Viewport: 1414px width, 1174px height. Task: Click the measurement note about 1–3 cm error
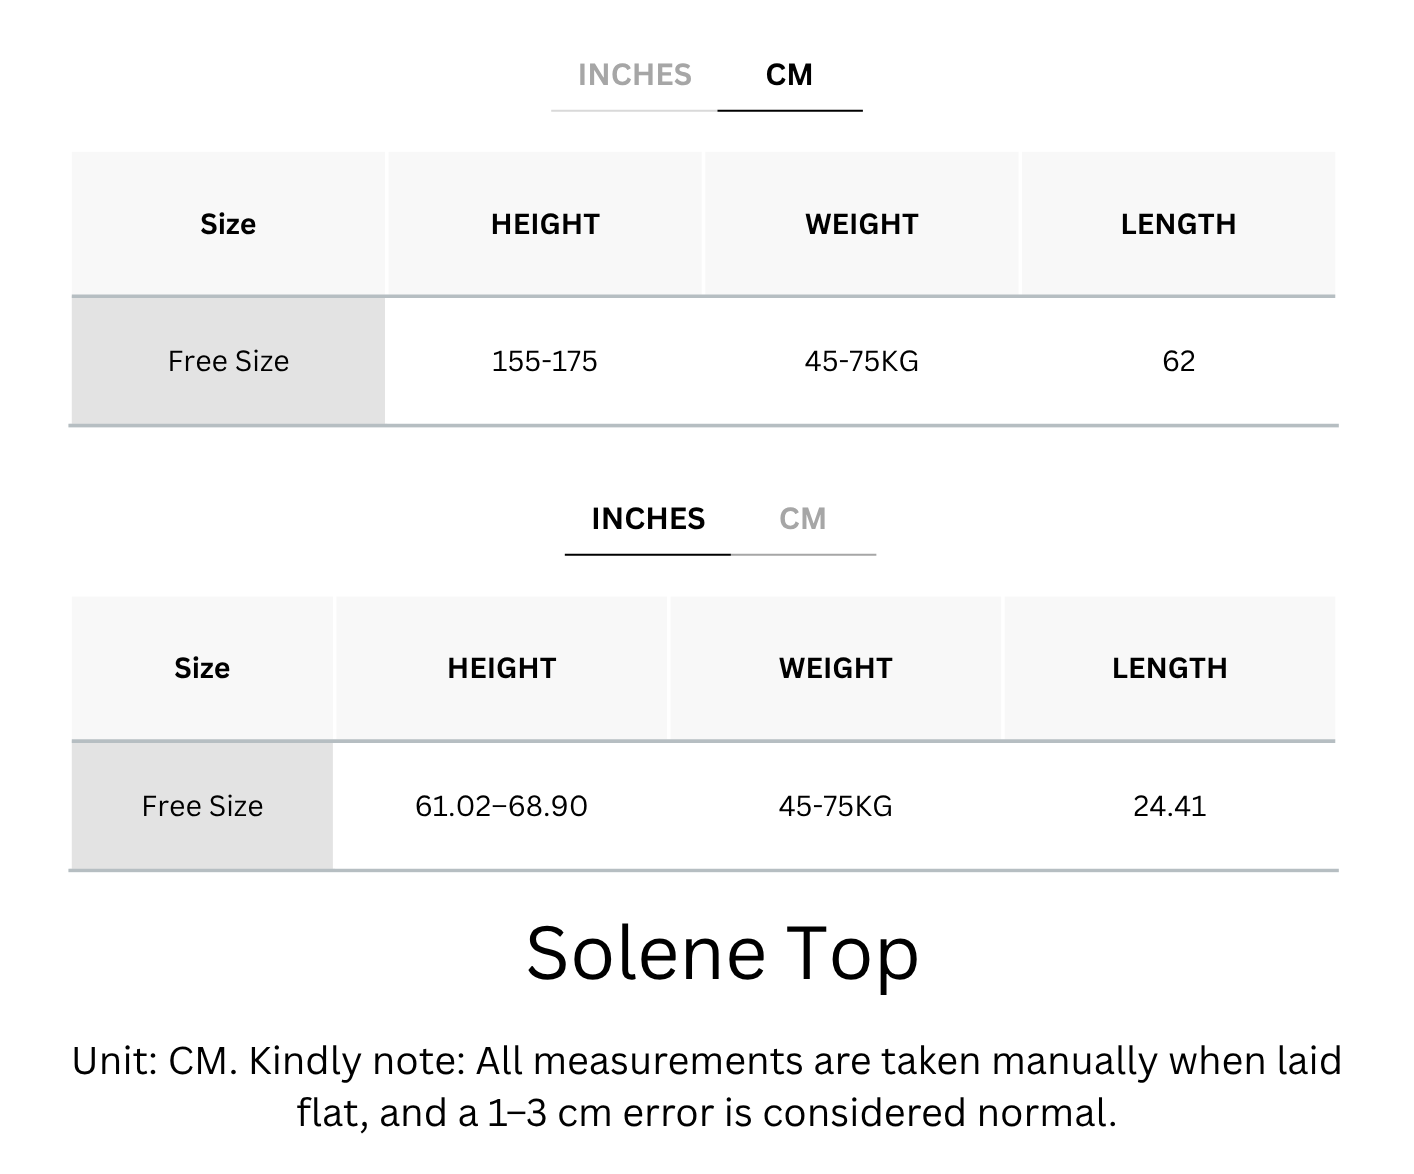pyautogui.click(x=707, y=1087)
